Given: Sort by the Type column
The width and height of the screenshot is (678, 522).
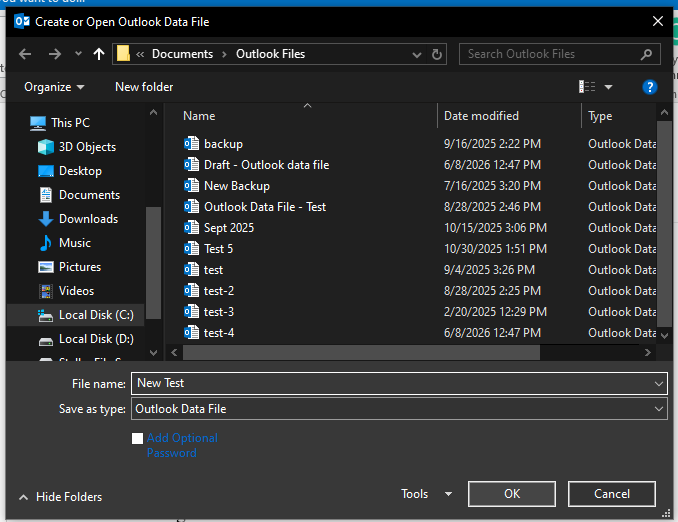Looking at the screenshot, I should tap(600, 116).
